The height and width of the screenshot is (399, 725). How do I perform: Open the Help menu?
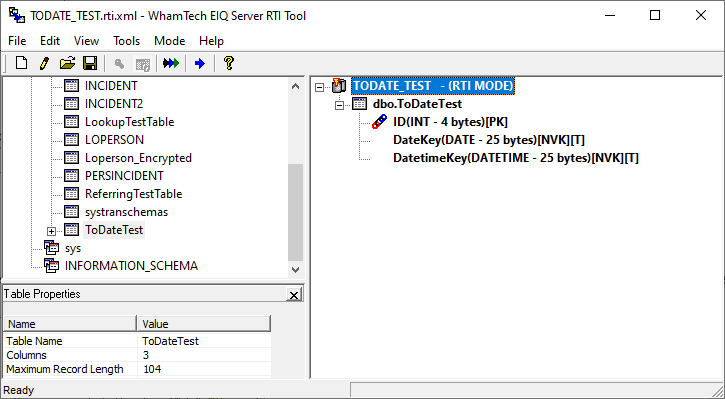(211, 41)
